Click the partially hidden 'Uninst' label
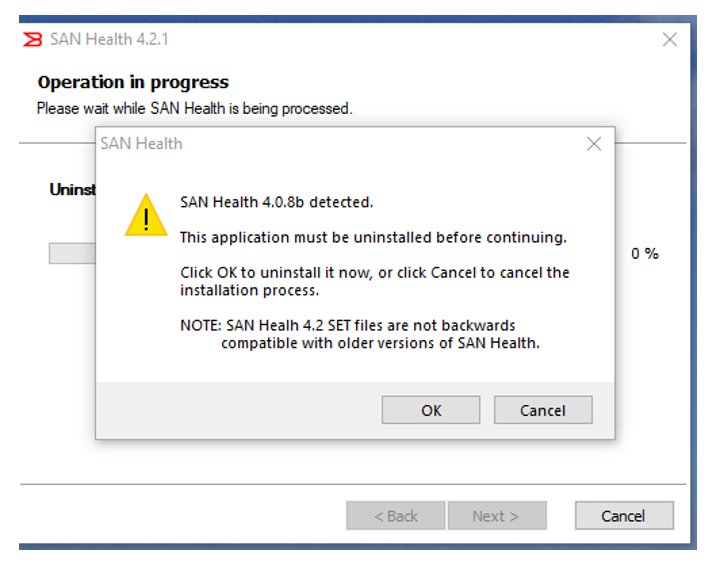Screen dimensions: 707x566 tap(72, 189)
